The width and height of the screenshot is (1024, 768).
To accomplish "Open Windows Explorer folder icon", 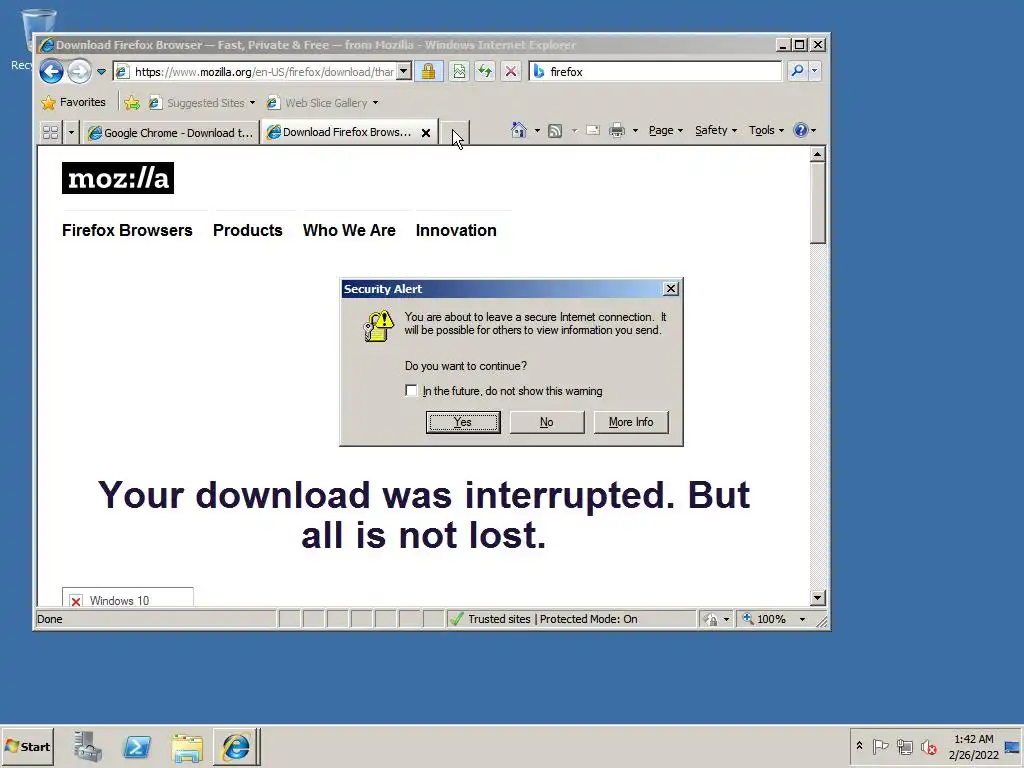I will point(187,747).
